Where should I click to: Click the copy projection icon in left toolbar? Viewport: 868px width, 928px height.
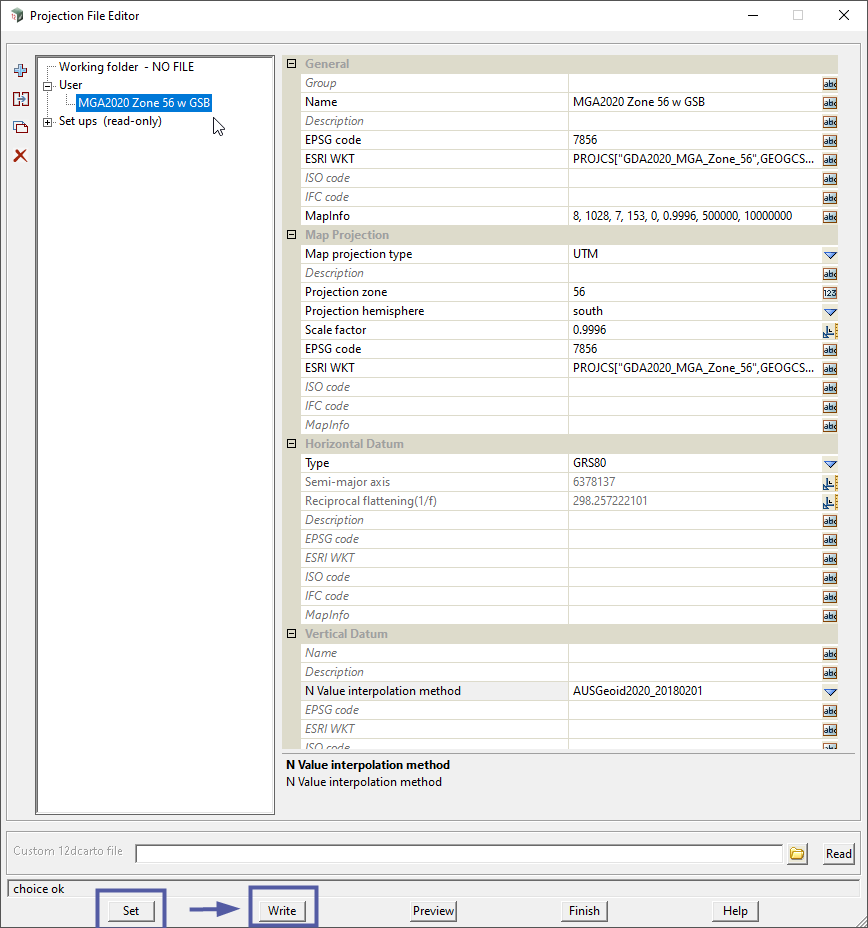[x=20, y=128]
